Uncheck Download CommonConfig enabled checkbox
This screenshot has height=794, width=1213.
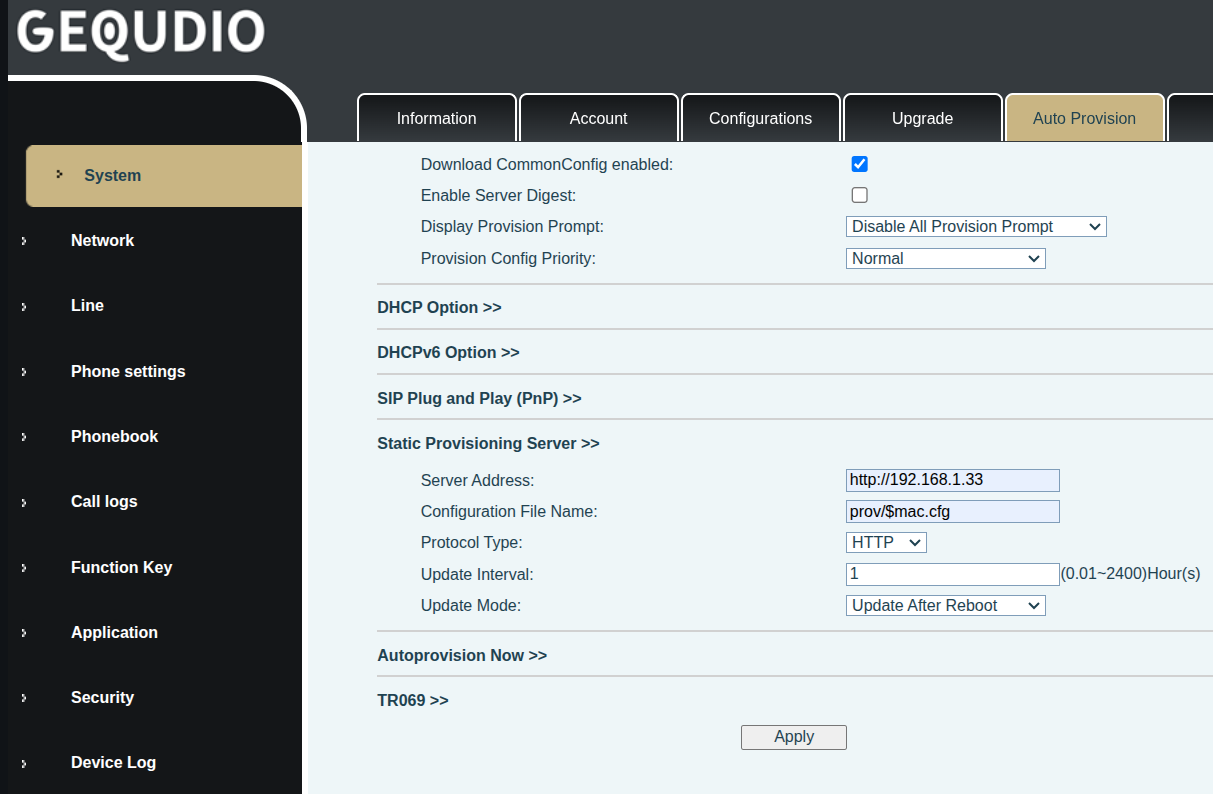859,164
